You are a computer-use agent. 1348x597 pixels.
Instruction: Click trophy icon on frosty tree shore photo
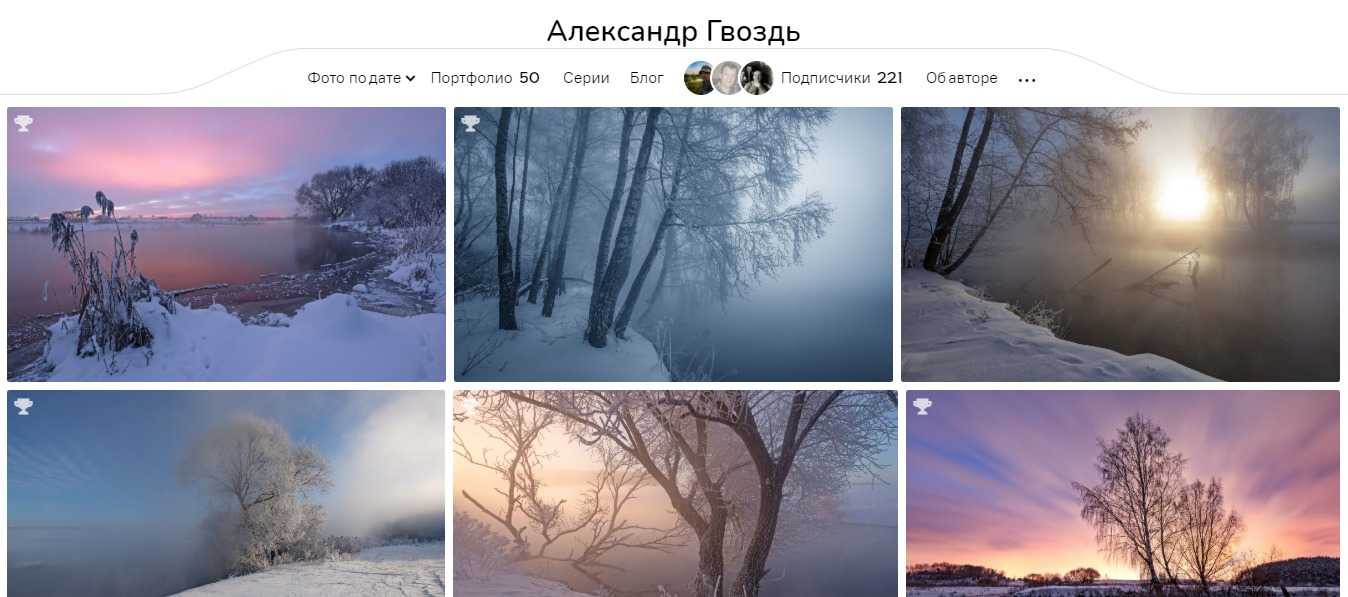coord(23,406)
